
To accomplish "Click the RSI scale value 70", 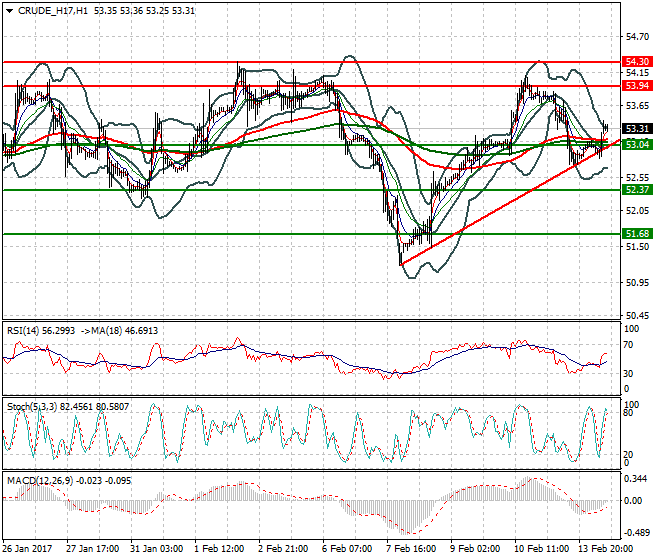I will pos(628,345).
